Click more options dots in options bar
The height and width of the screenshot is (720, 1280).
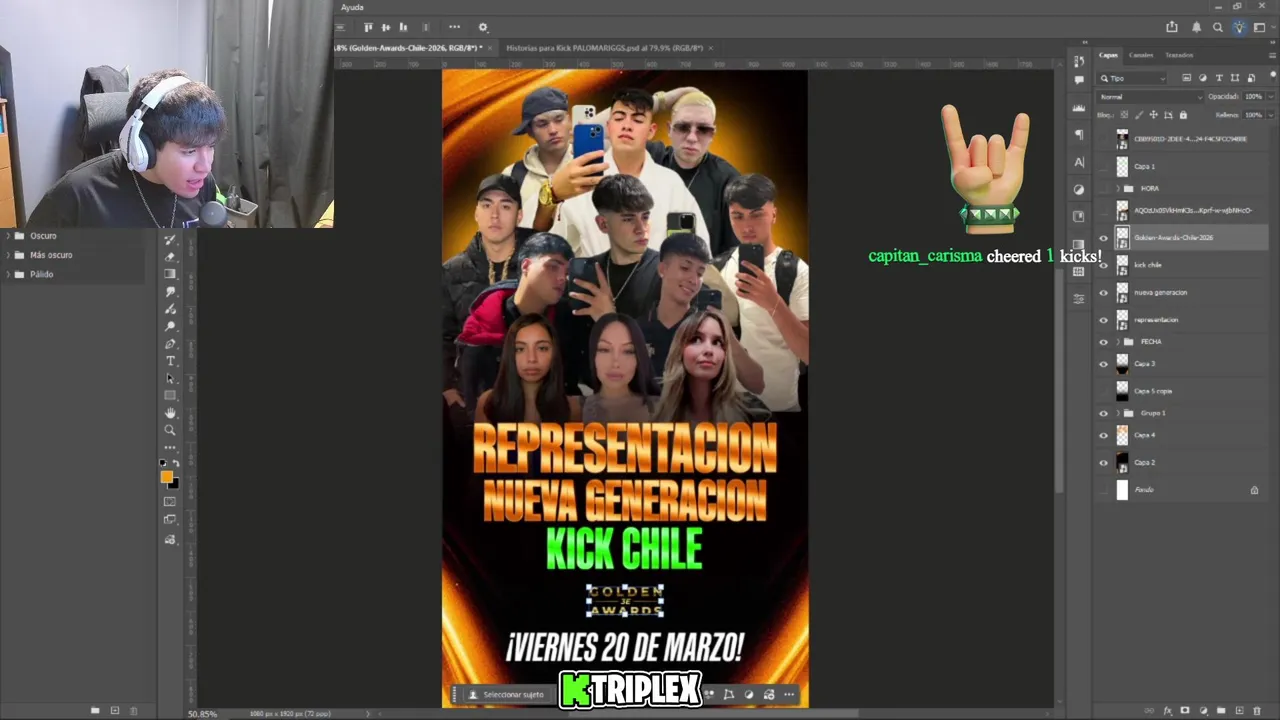[455, 27]
